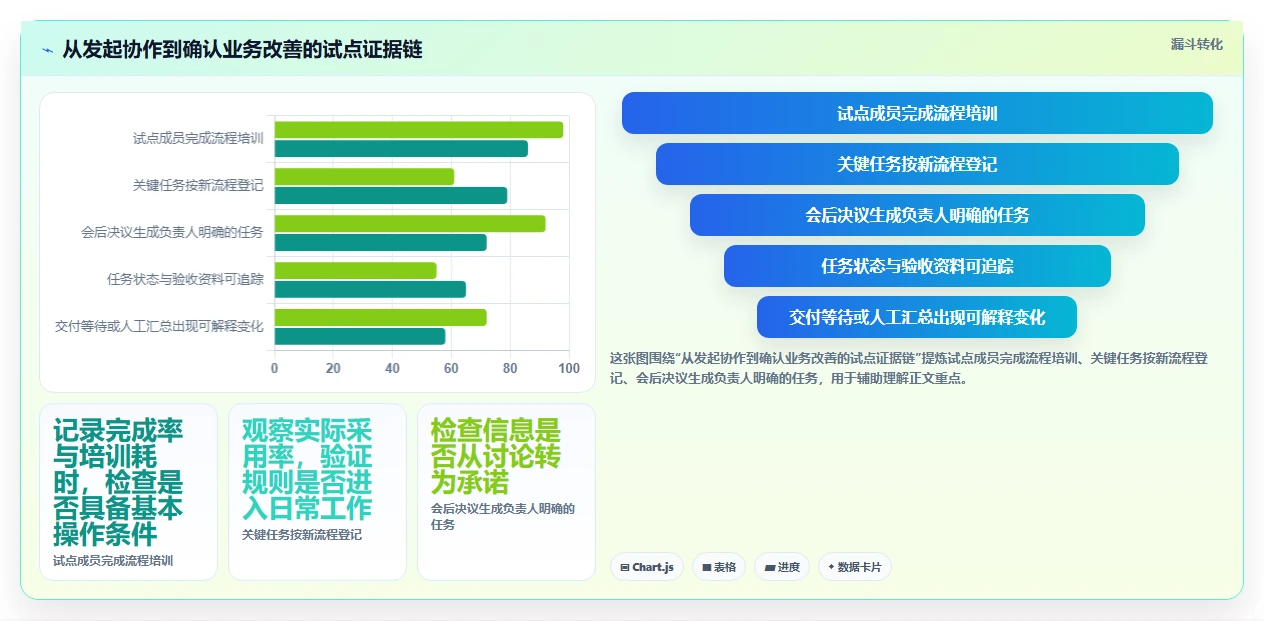Click the teal bar for 关键任务按新流程登记
Screen dimensions: 1264x621
(391, 196)
